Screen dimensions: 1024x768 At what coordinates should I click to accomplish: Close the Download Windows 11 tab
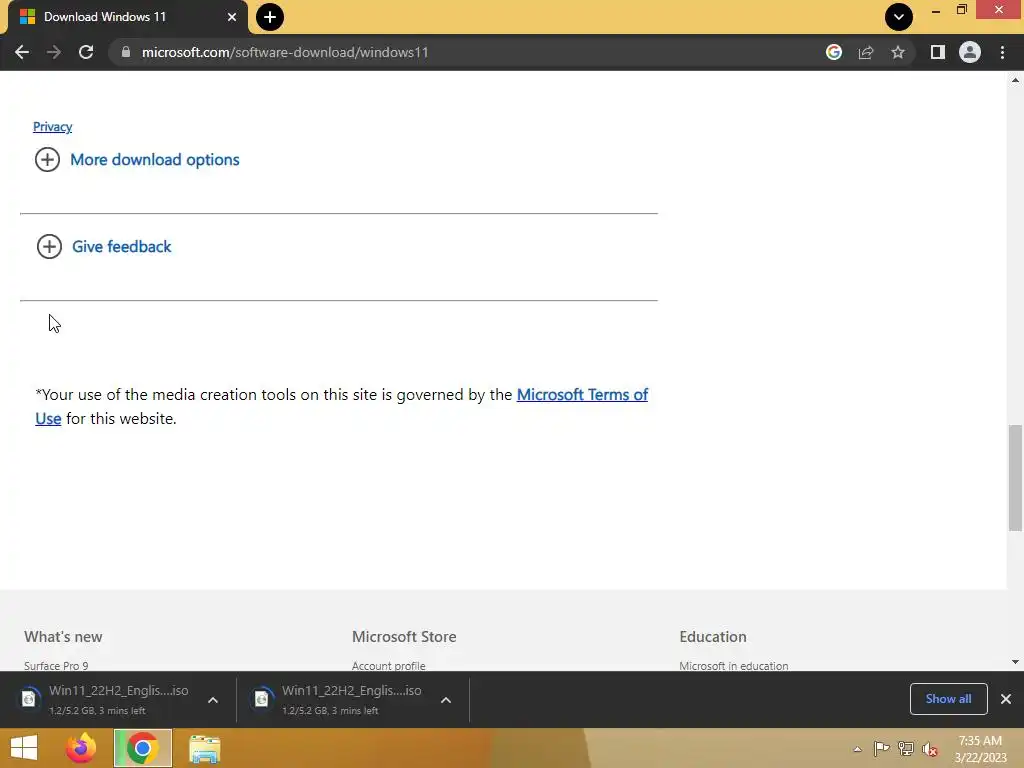click(x=232, y=17)
